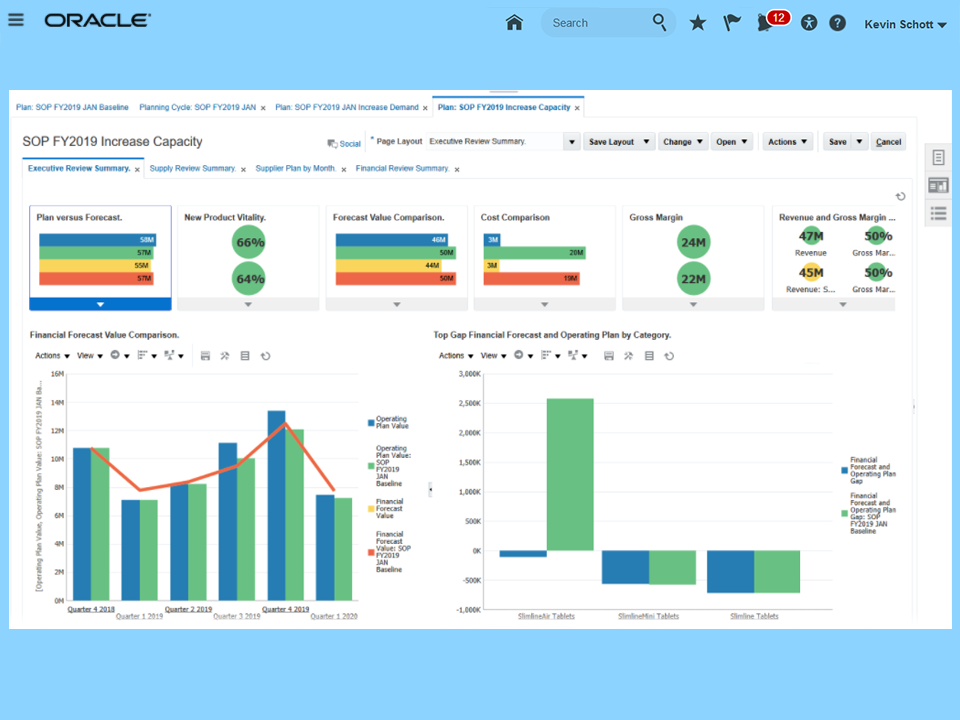Screen dimensions: 960x720
Task: Refresh the infotile summary area
Action: pos(901,197)
